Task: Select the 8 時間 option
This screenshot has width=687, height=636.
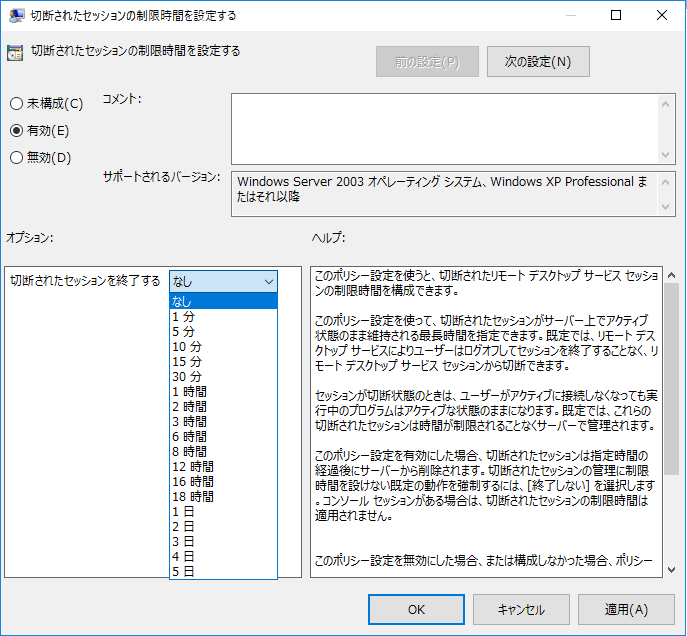Action: 223,451
